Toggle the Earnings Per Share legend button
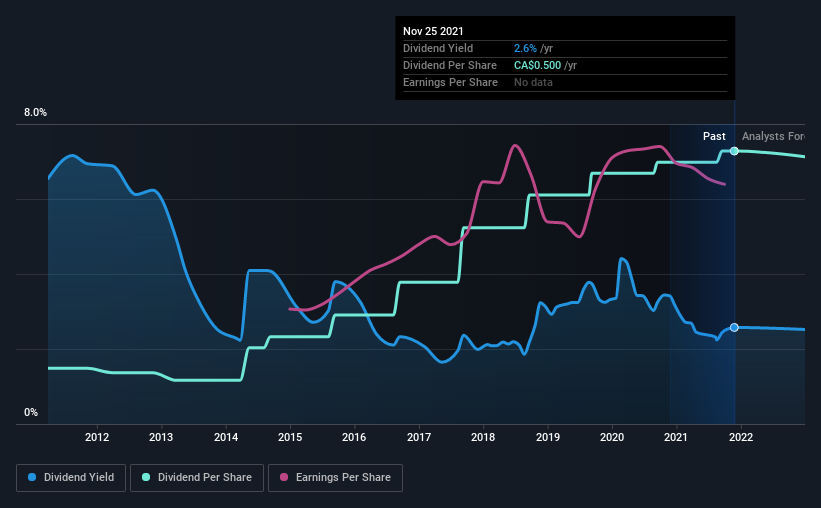The width and height of the screenshot is (821, 508). tap(336, 478)
